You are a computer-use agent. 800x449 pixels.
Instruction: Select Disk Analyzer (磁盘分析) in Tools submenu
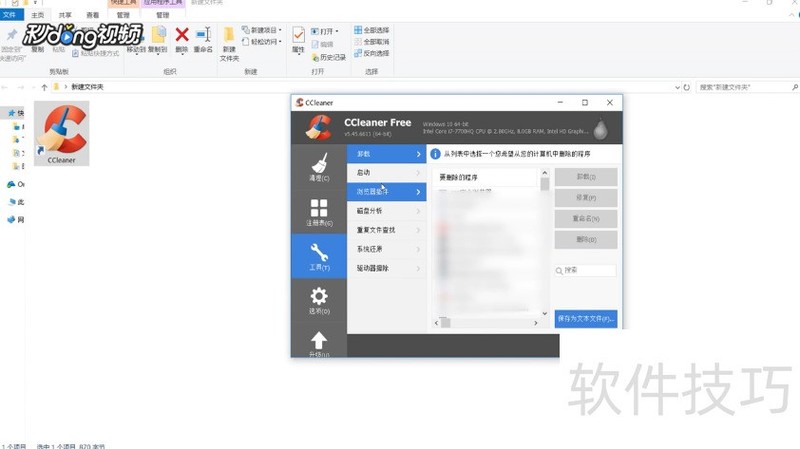click(387, 211)
